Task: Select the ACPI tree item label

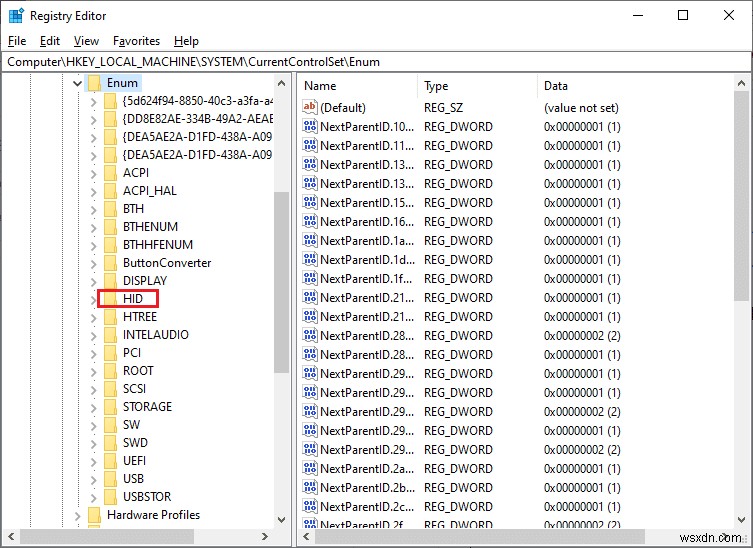Action: [136, 173]
